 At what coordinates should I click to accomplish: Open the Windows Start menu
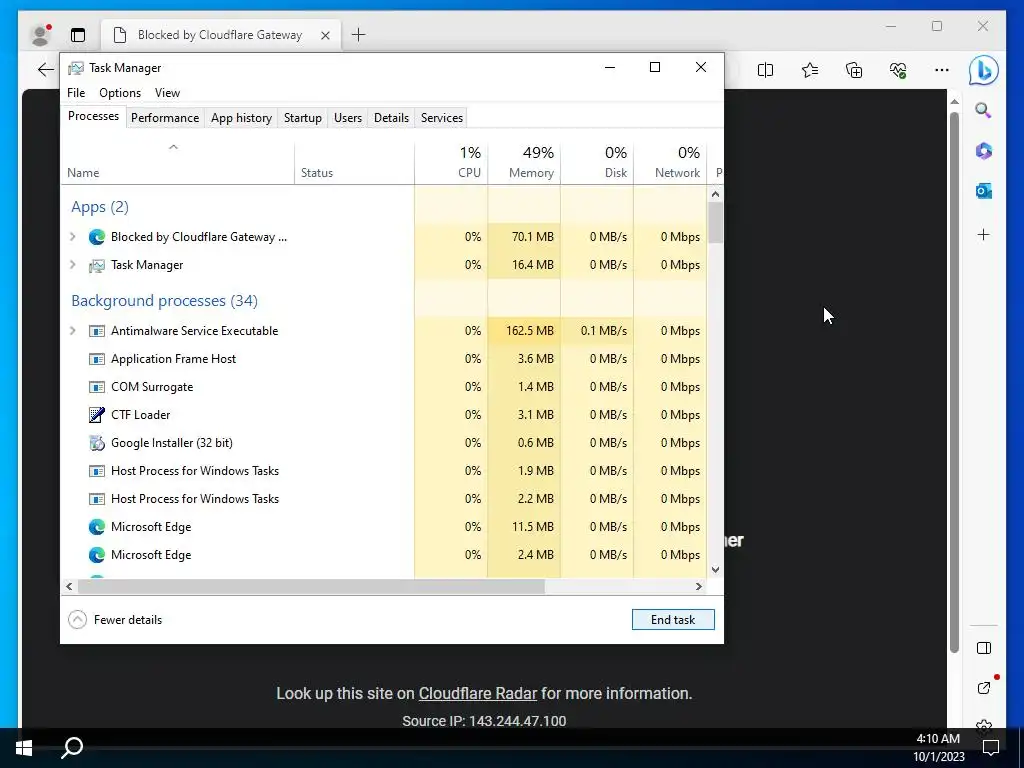point(24,748)
